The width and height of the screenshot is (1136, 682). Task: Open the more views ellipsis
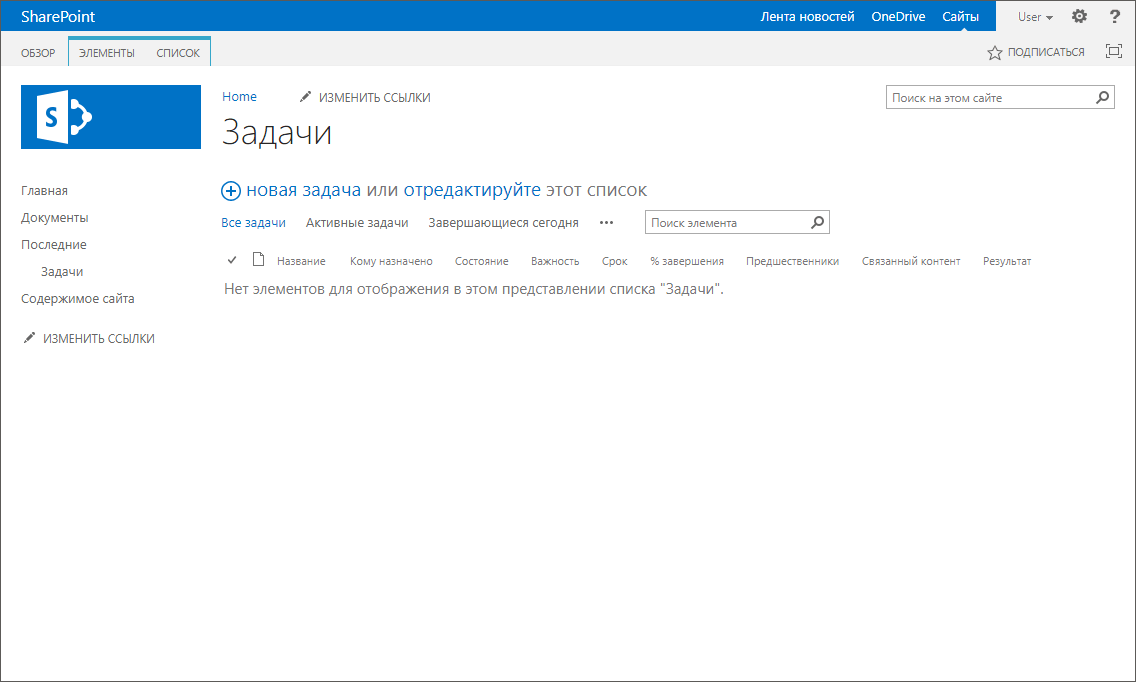point(606,223)
